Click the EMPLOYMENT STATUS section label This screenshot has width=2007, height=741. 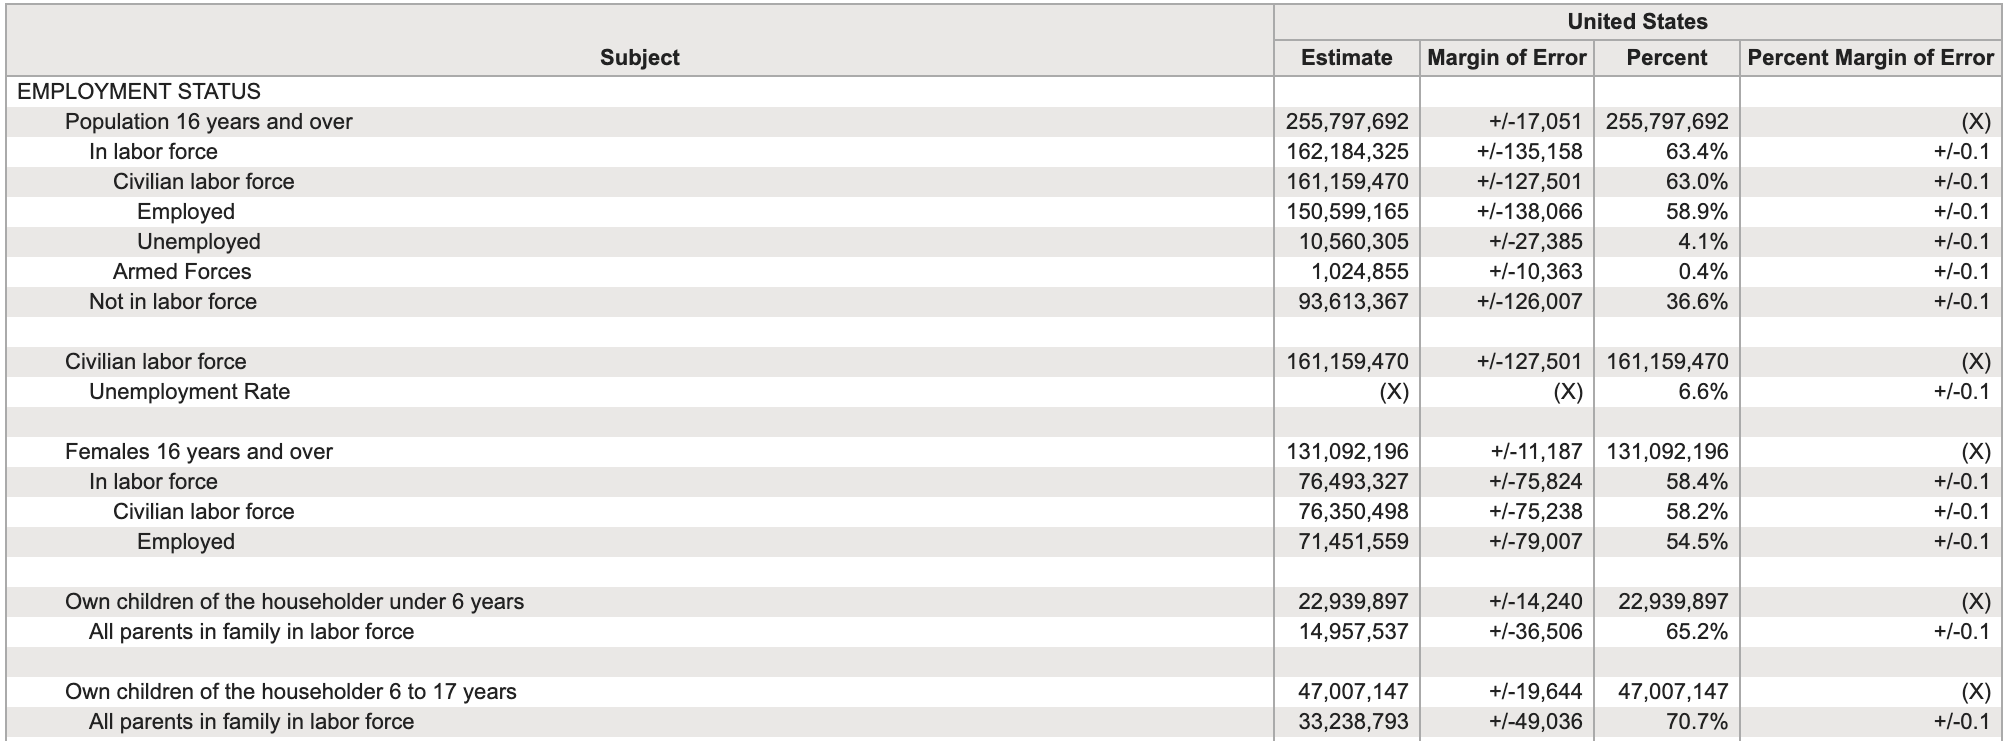(x=139, y=91)
